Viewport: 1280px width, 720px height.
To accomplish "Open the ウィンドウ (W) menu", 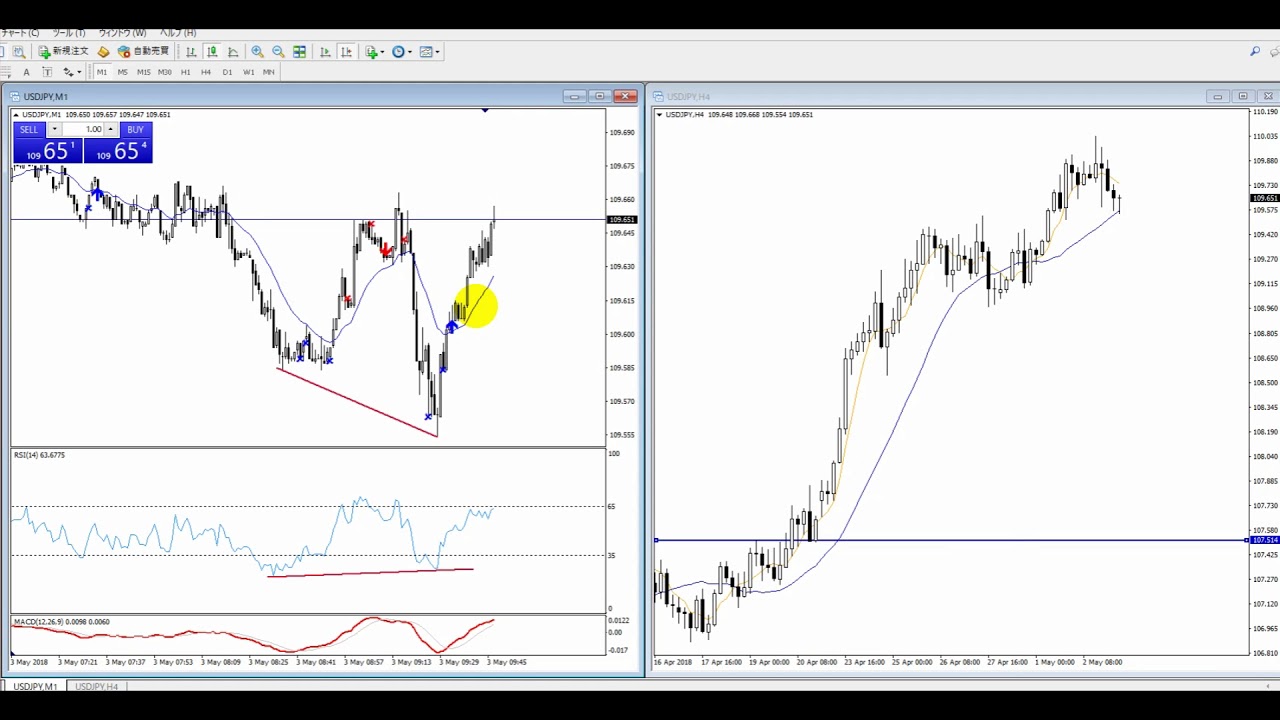I will (122, 33).
